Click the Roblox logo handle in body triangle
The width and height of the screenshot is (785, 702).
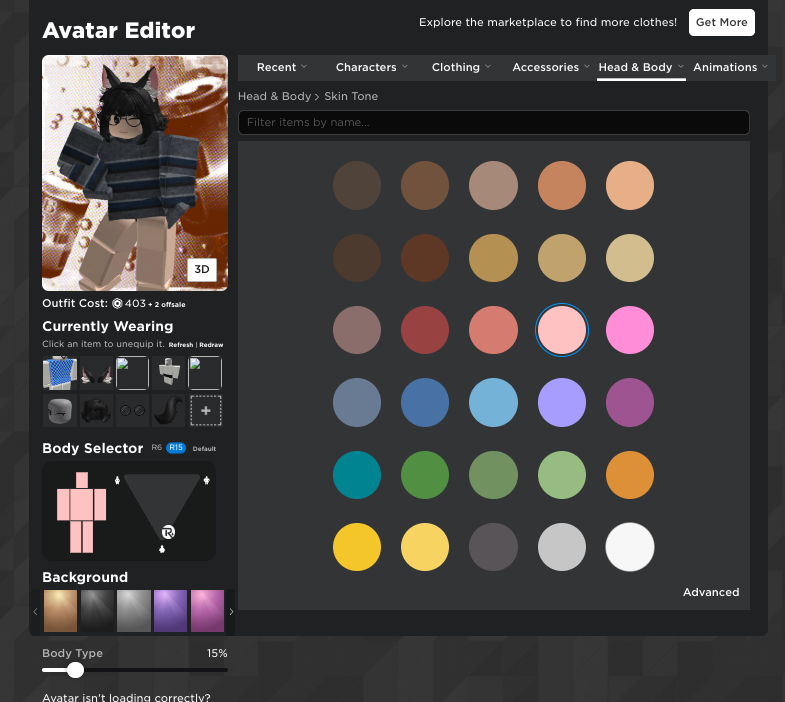[x=168, y=532]
